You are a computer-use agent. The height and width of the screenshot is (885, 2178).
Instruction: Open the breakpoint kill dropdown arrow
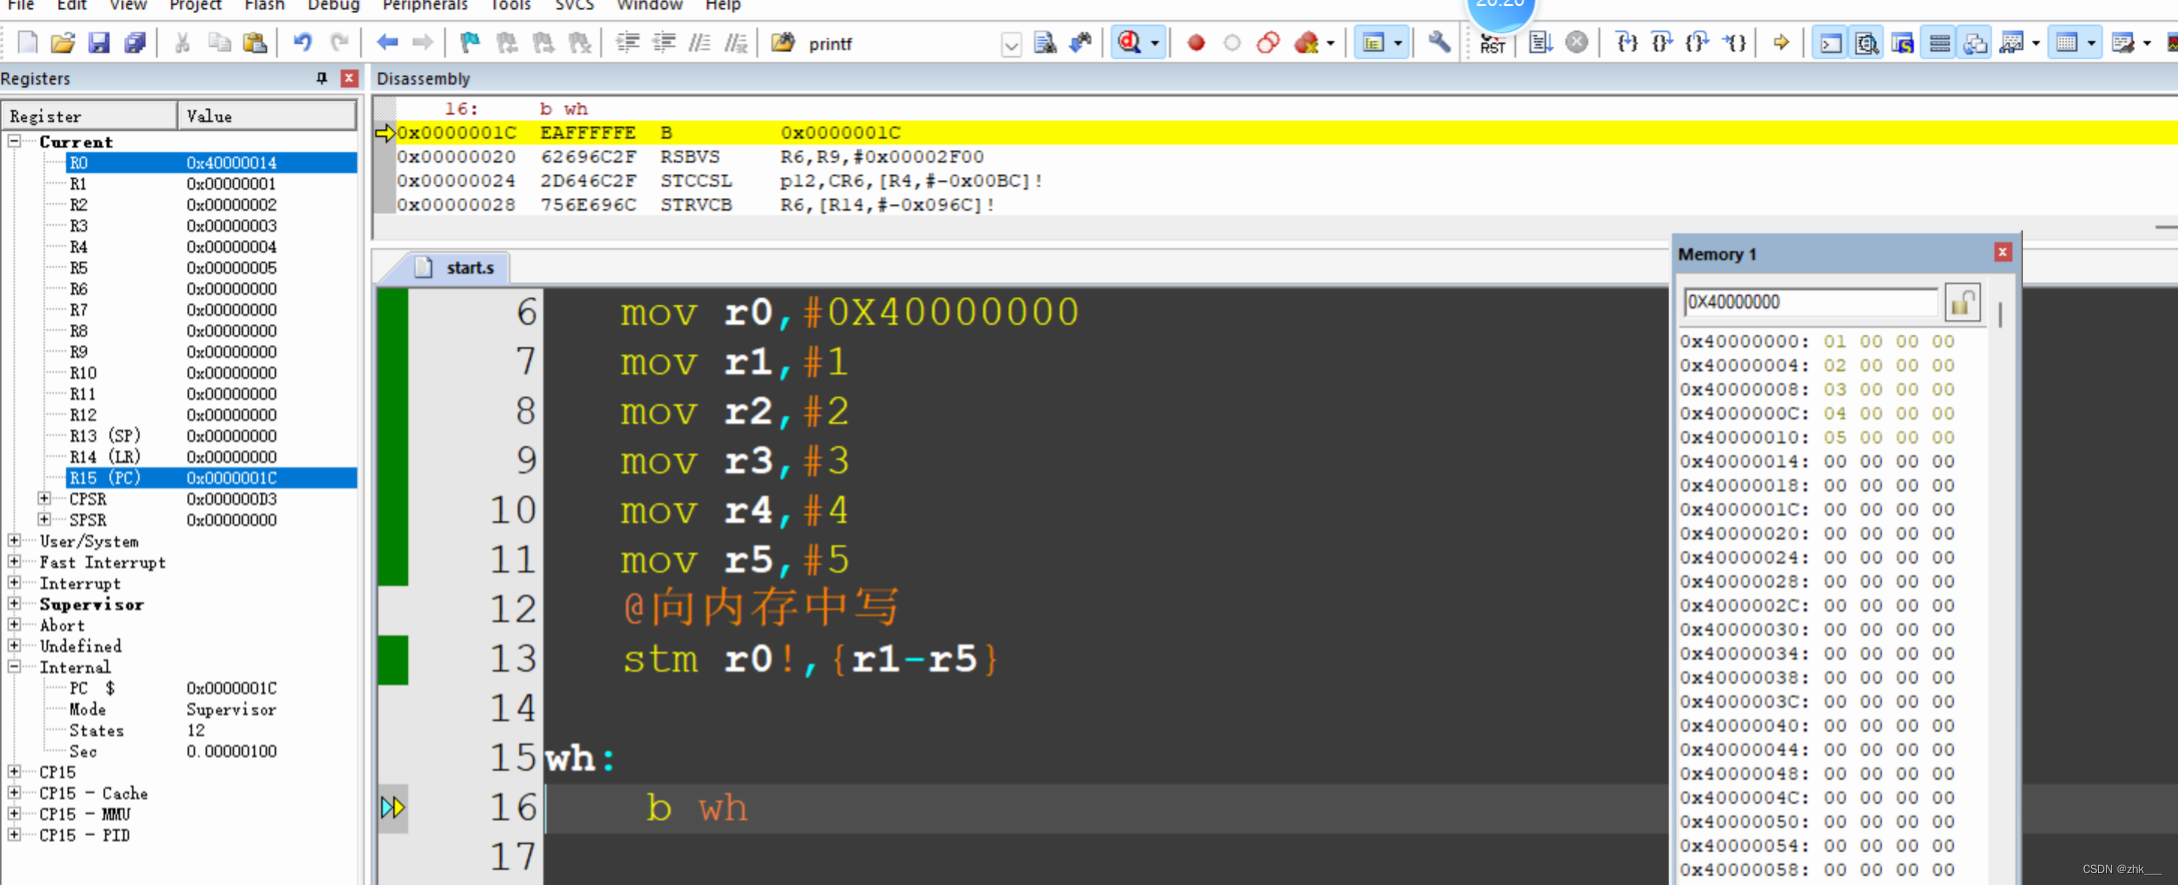(1331, 43)
